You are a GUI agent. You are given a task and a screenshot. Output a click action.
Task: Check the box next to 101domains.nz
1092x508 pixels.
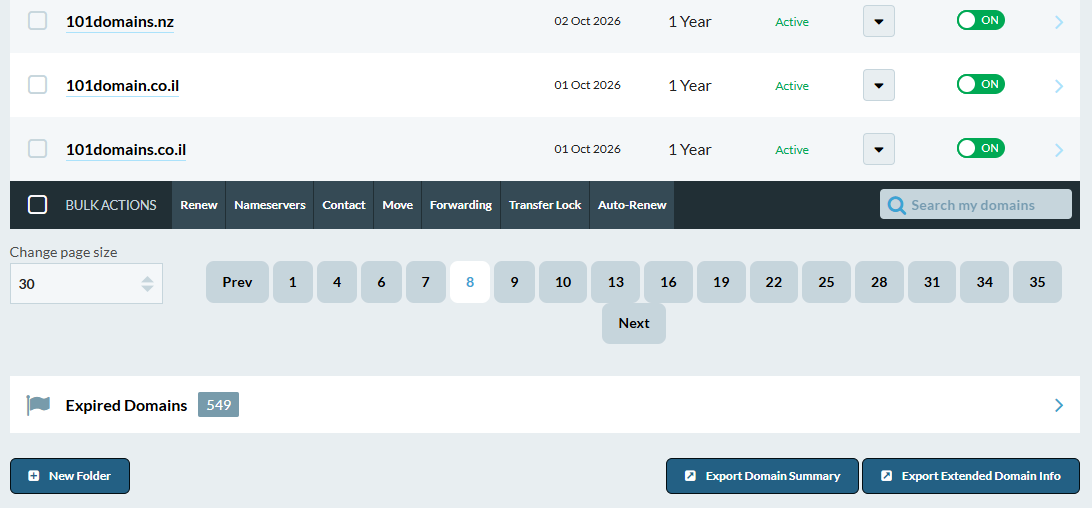[37, 21]
